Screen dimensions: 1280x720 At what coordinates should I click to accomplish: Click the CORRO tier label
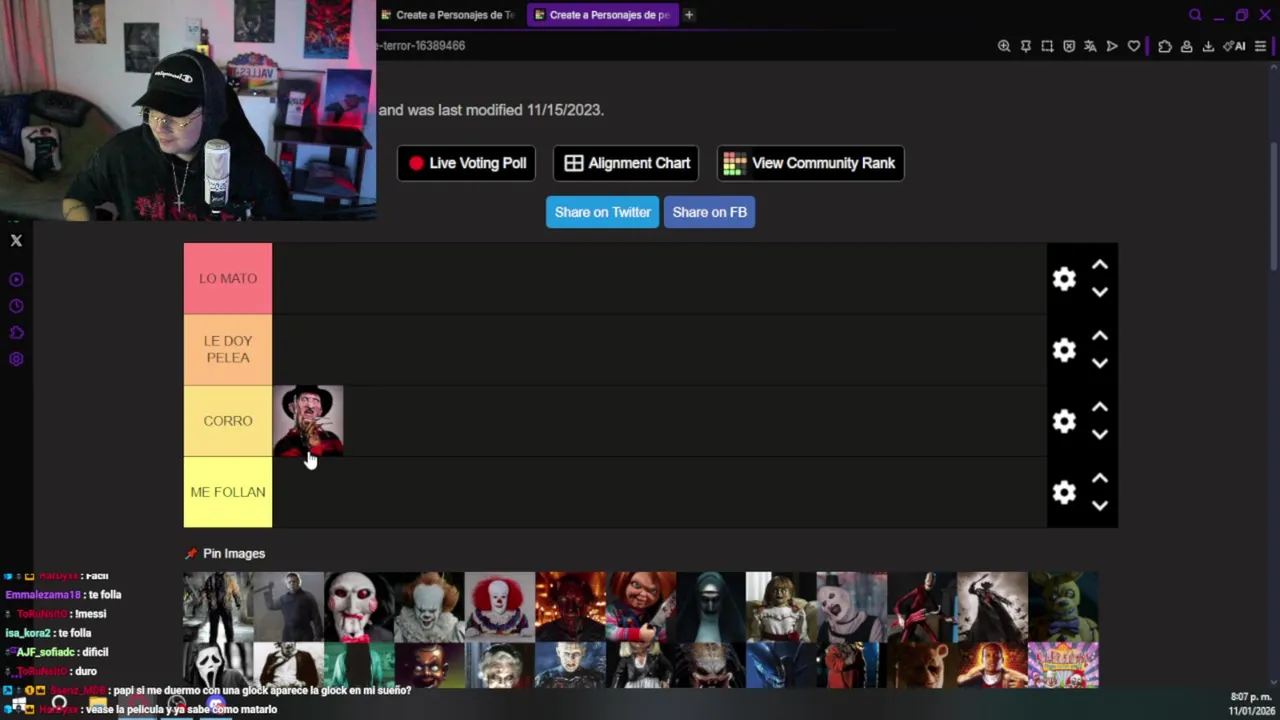[x=228, y=421]
